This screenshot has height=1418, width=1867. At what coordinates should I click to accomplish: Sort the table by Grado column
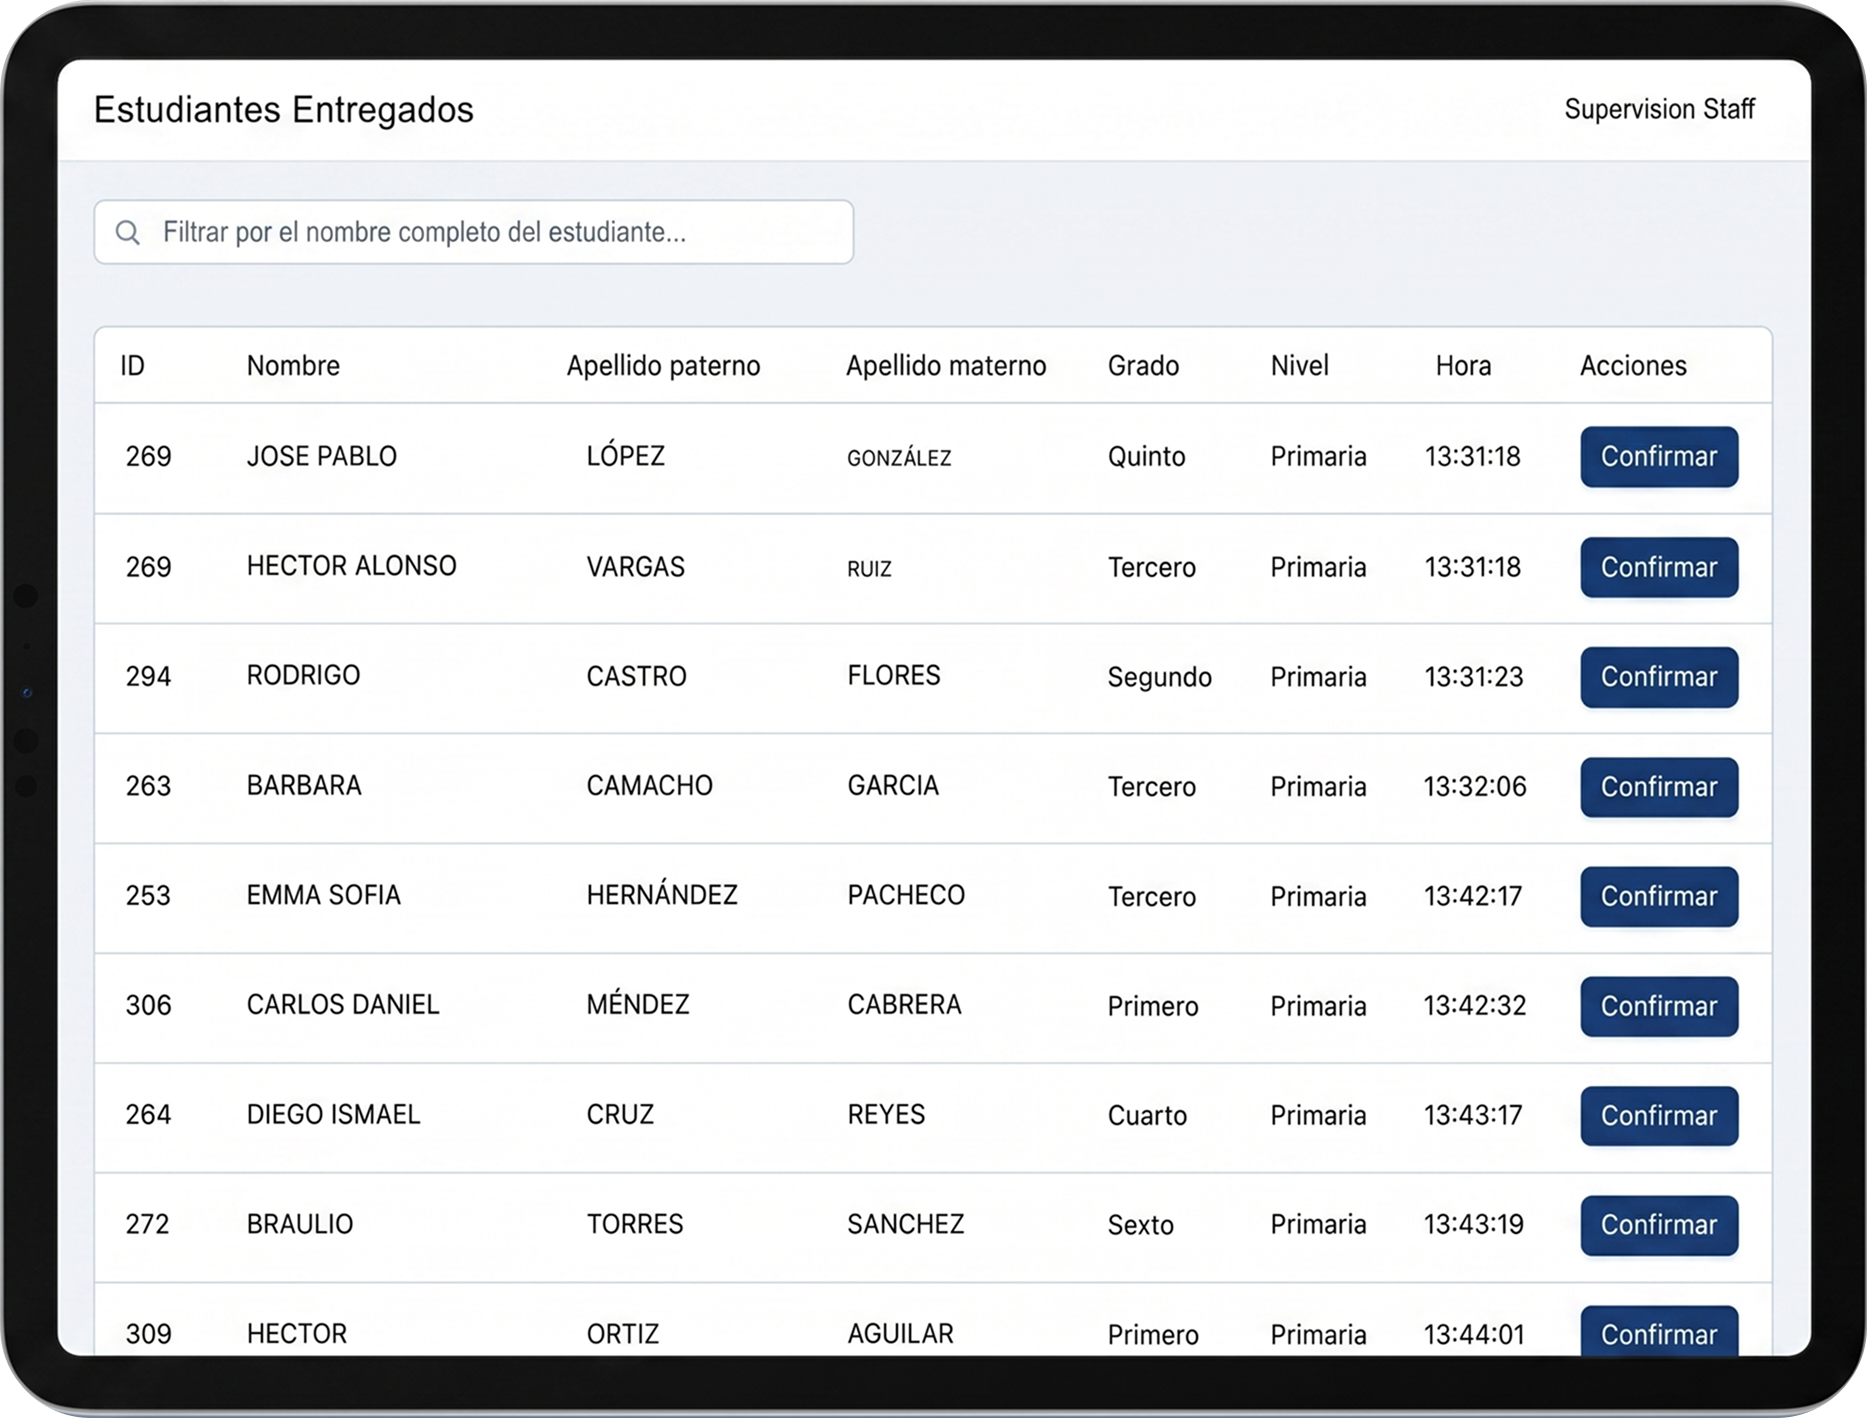pyautogui.click(x=1143, y=365)
